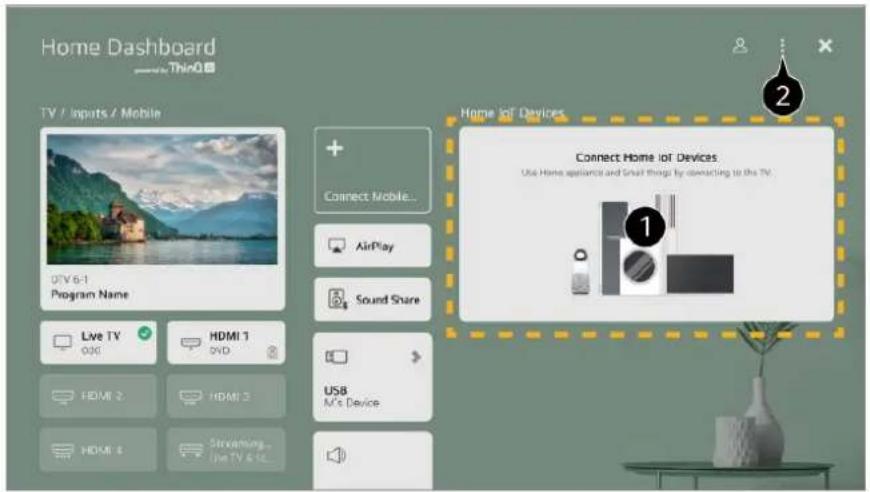870x492 pixels.
Task: Click the HDMI 4 port icon
Action: pyautogui.click(x=63, y=450)
